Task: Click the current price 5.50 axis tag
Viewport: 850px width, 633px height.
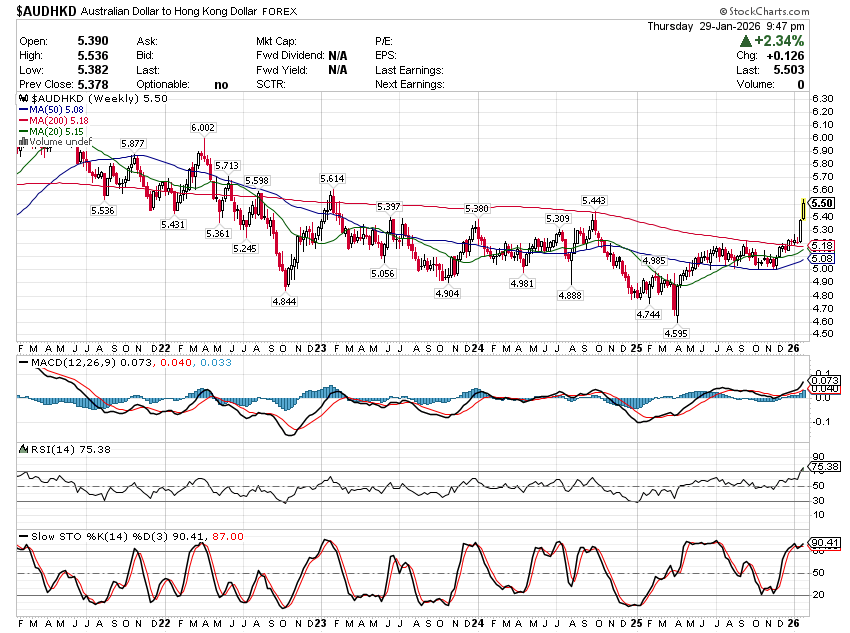Action: point(822,202)
